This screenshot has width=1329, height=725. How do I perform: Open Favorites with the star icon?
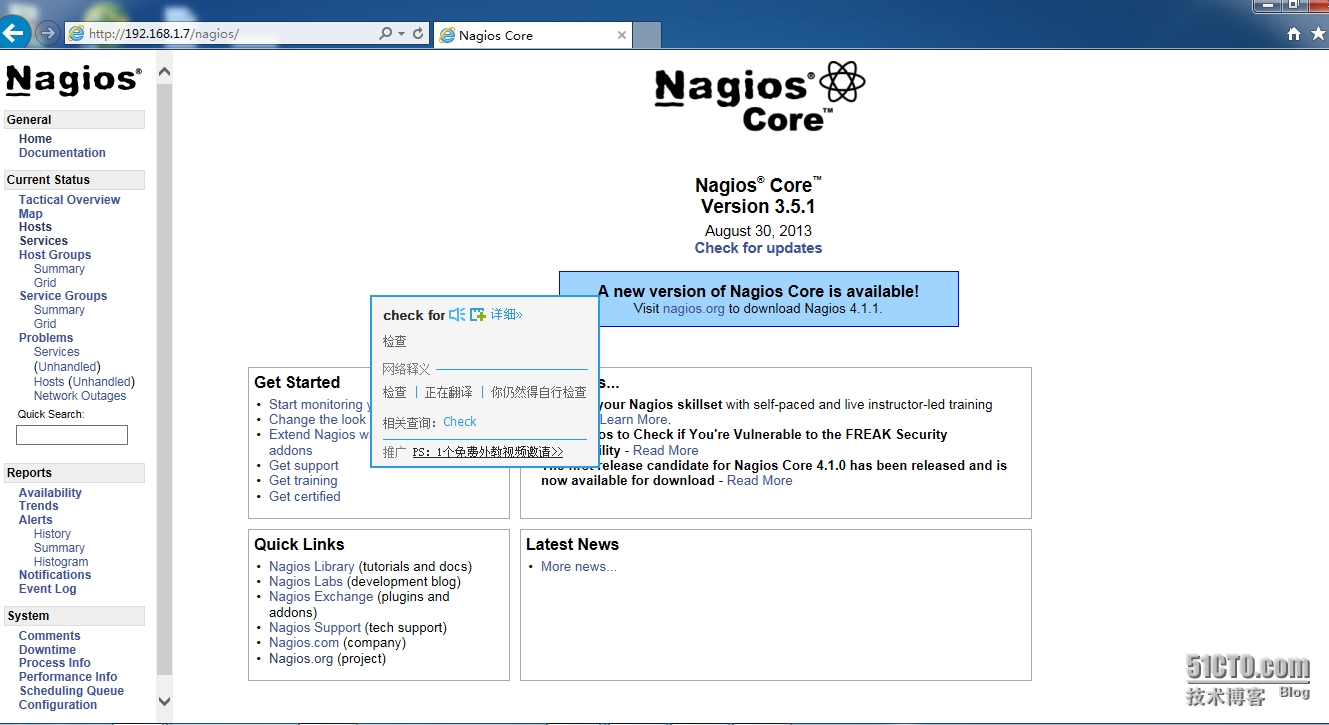pos(1318,34)
